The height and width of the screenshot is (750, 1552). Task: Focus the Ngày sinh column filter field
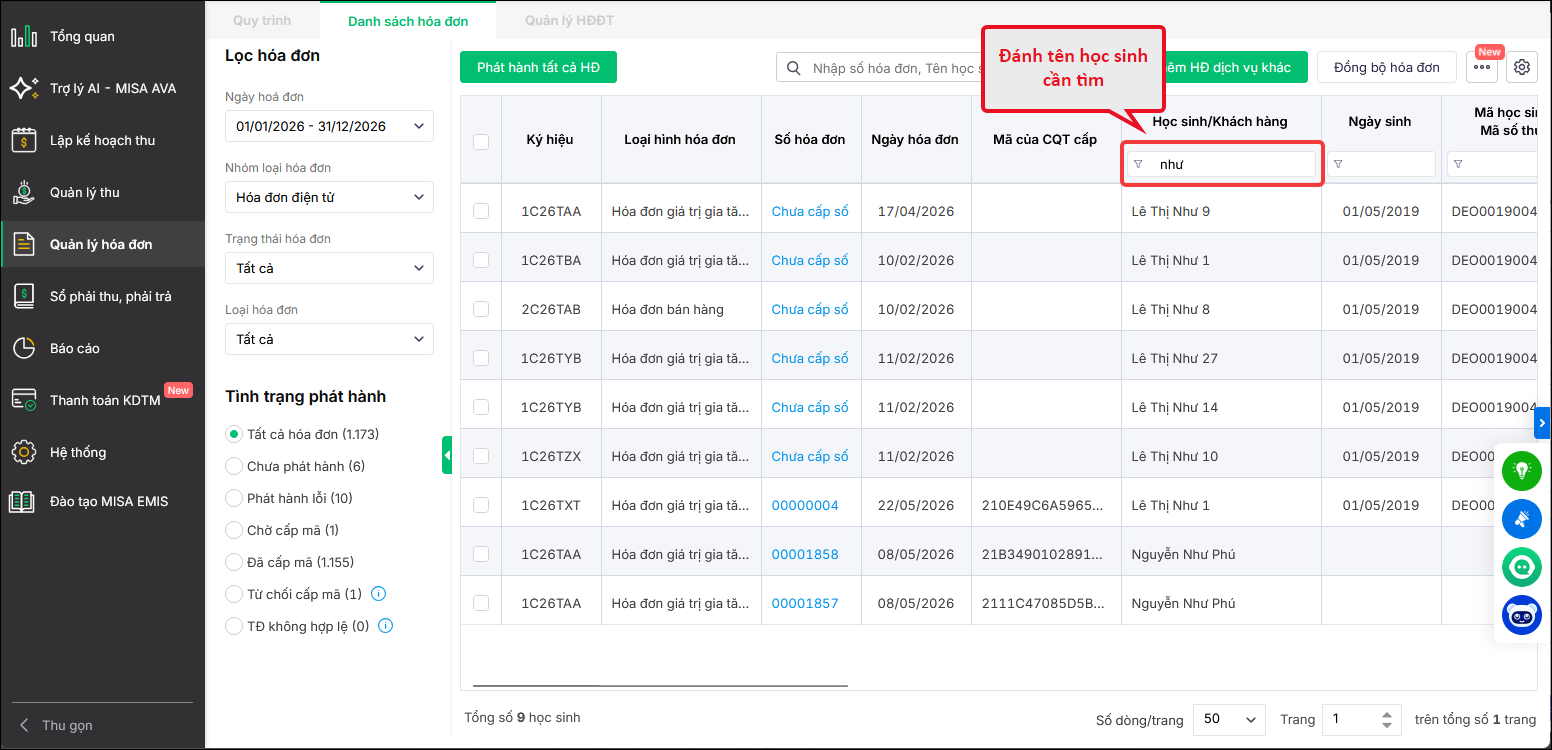tap(1381, 164)
